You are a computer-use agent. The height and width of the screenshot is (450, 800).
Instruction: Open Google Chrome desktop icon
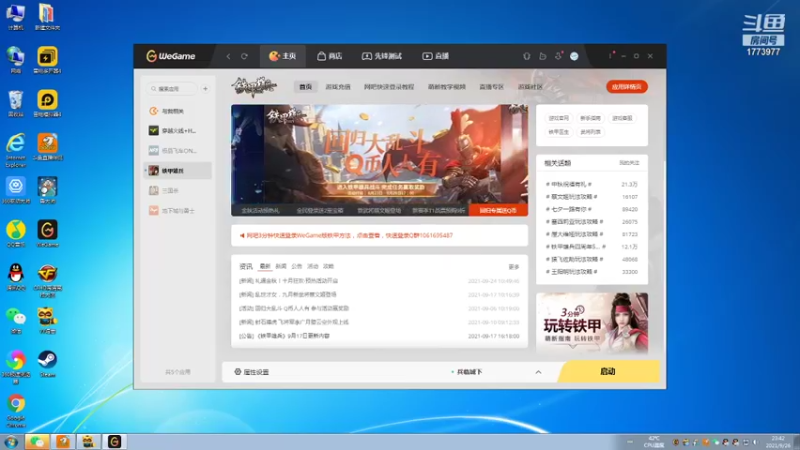pos(16,411)
